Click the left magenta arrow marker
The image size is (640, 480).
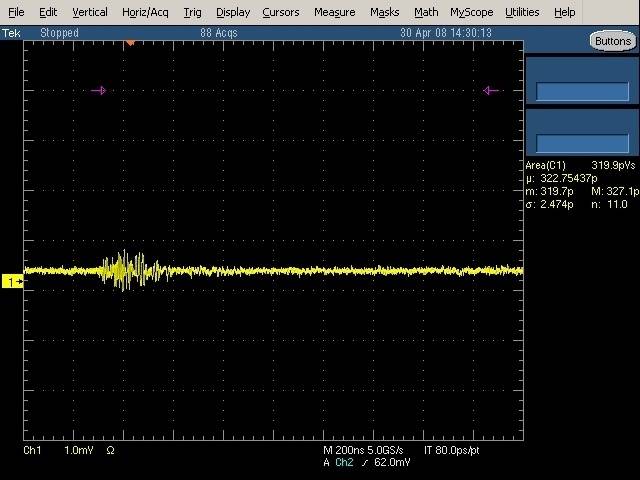point(98,91)
